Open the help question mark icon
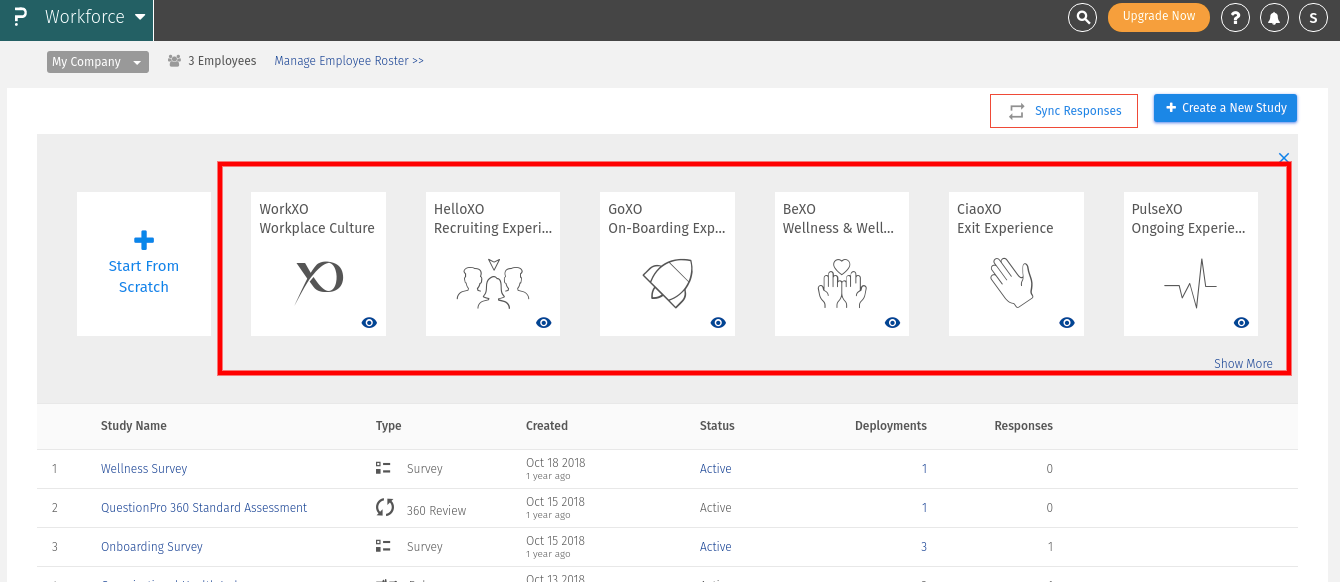 point(1236,17)
